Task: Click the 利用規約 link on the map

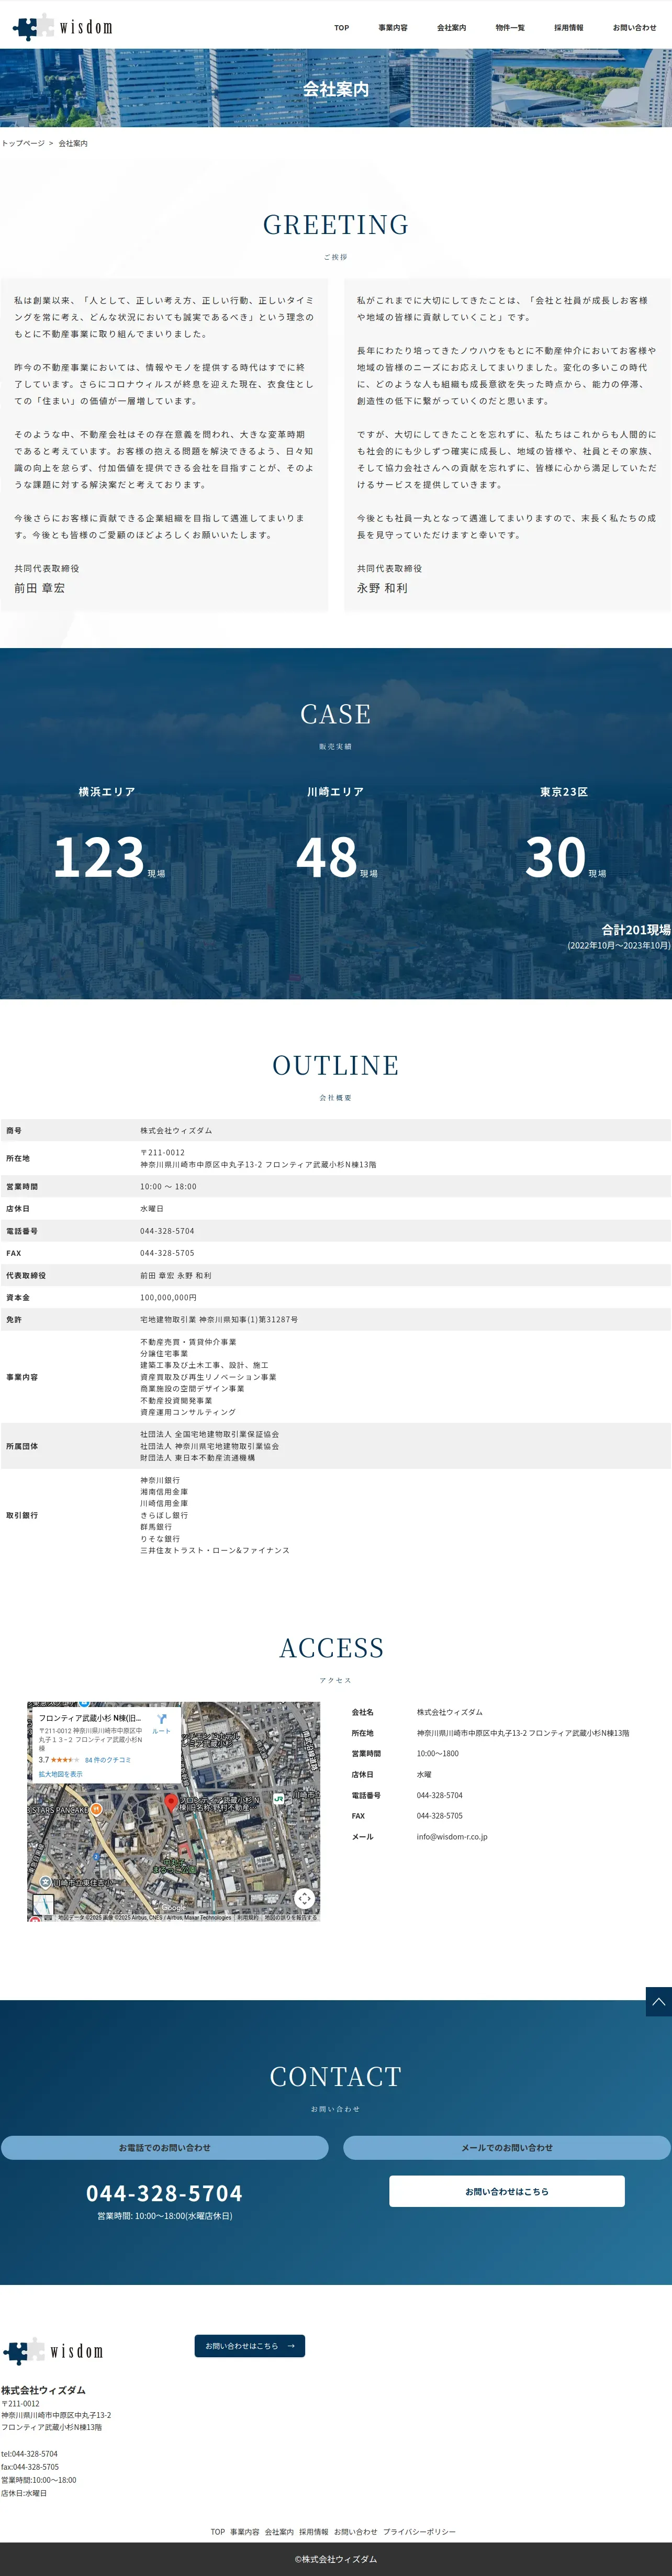Action: (247, 1917)
